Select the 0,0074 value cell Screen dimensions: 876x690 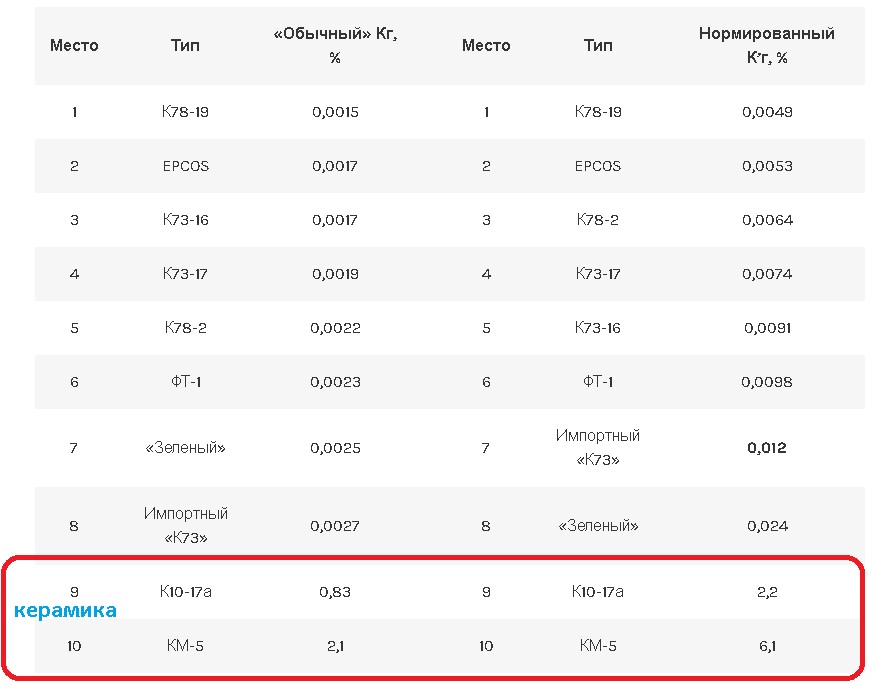tap(767, 274)
